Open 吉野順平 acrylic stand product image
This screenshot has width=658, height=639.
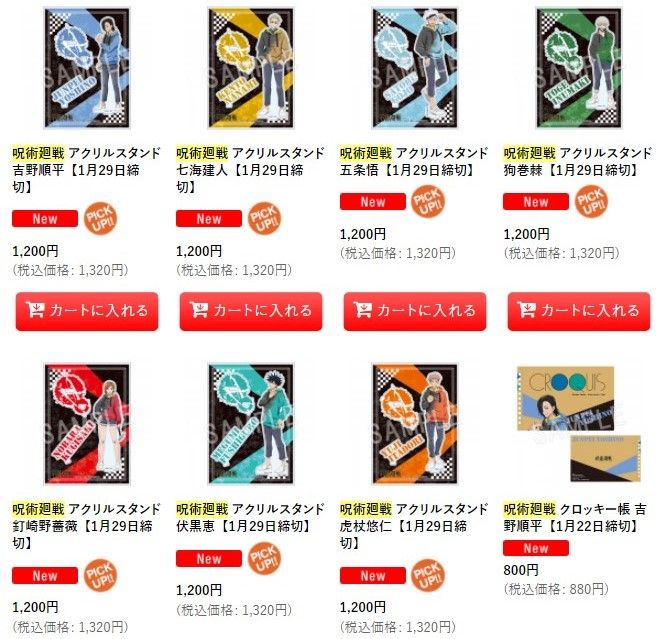(x=87, y=68)
